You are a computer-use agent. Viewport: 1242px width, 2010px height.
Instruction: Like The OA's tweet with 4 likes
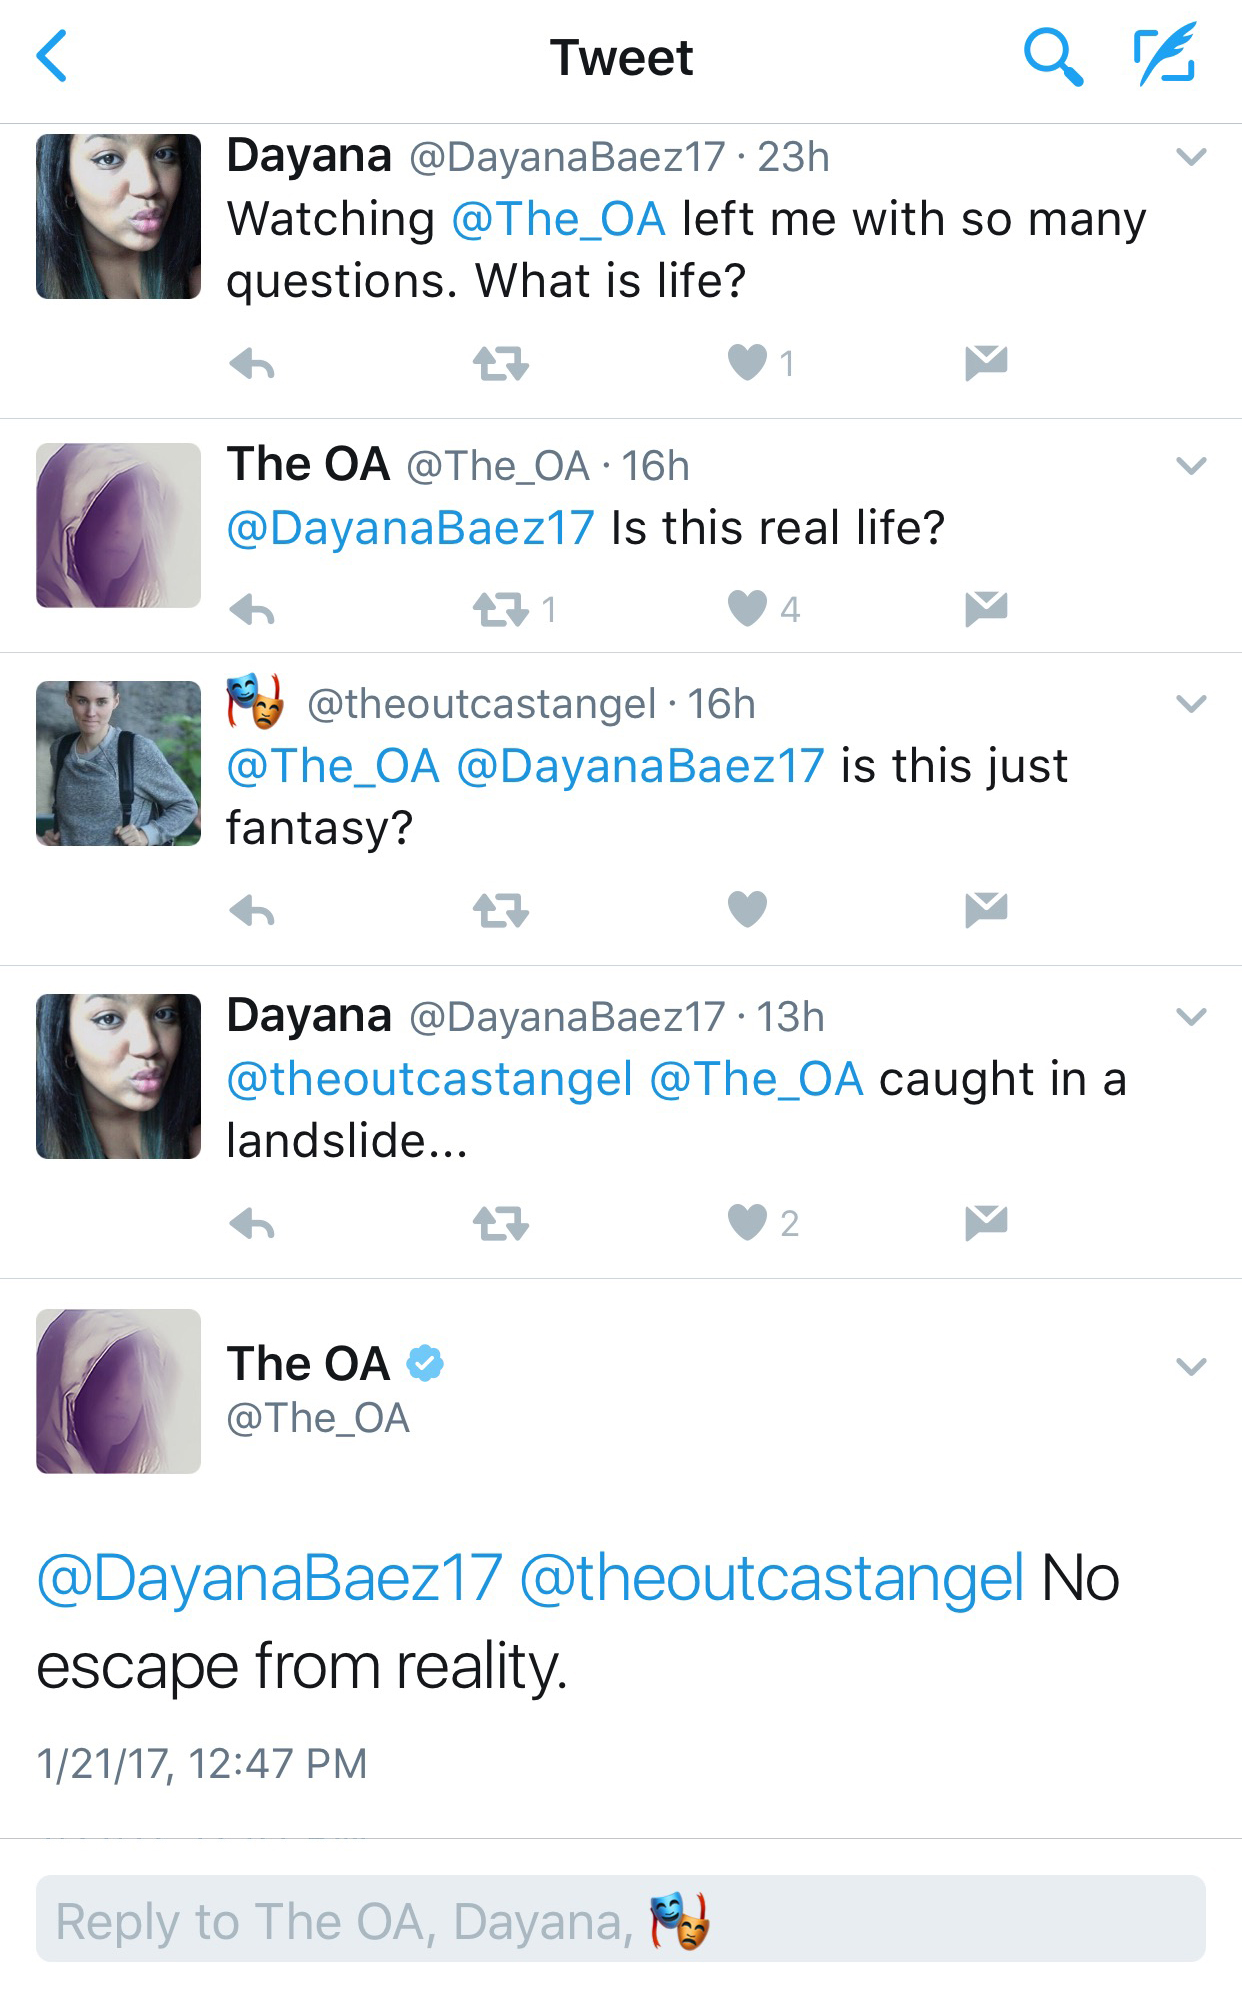(747, 608)
